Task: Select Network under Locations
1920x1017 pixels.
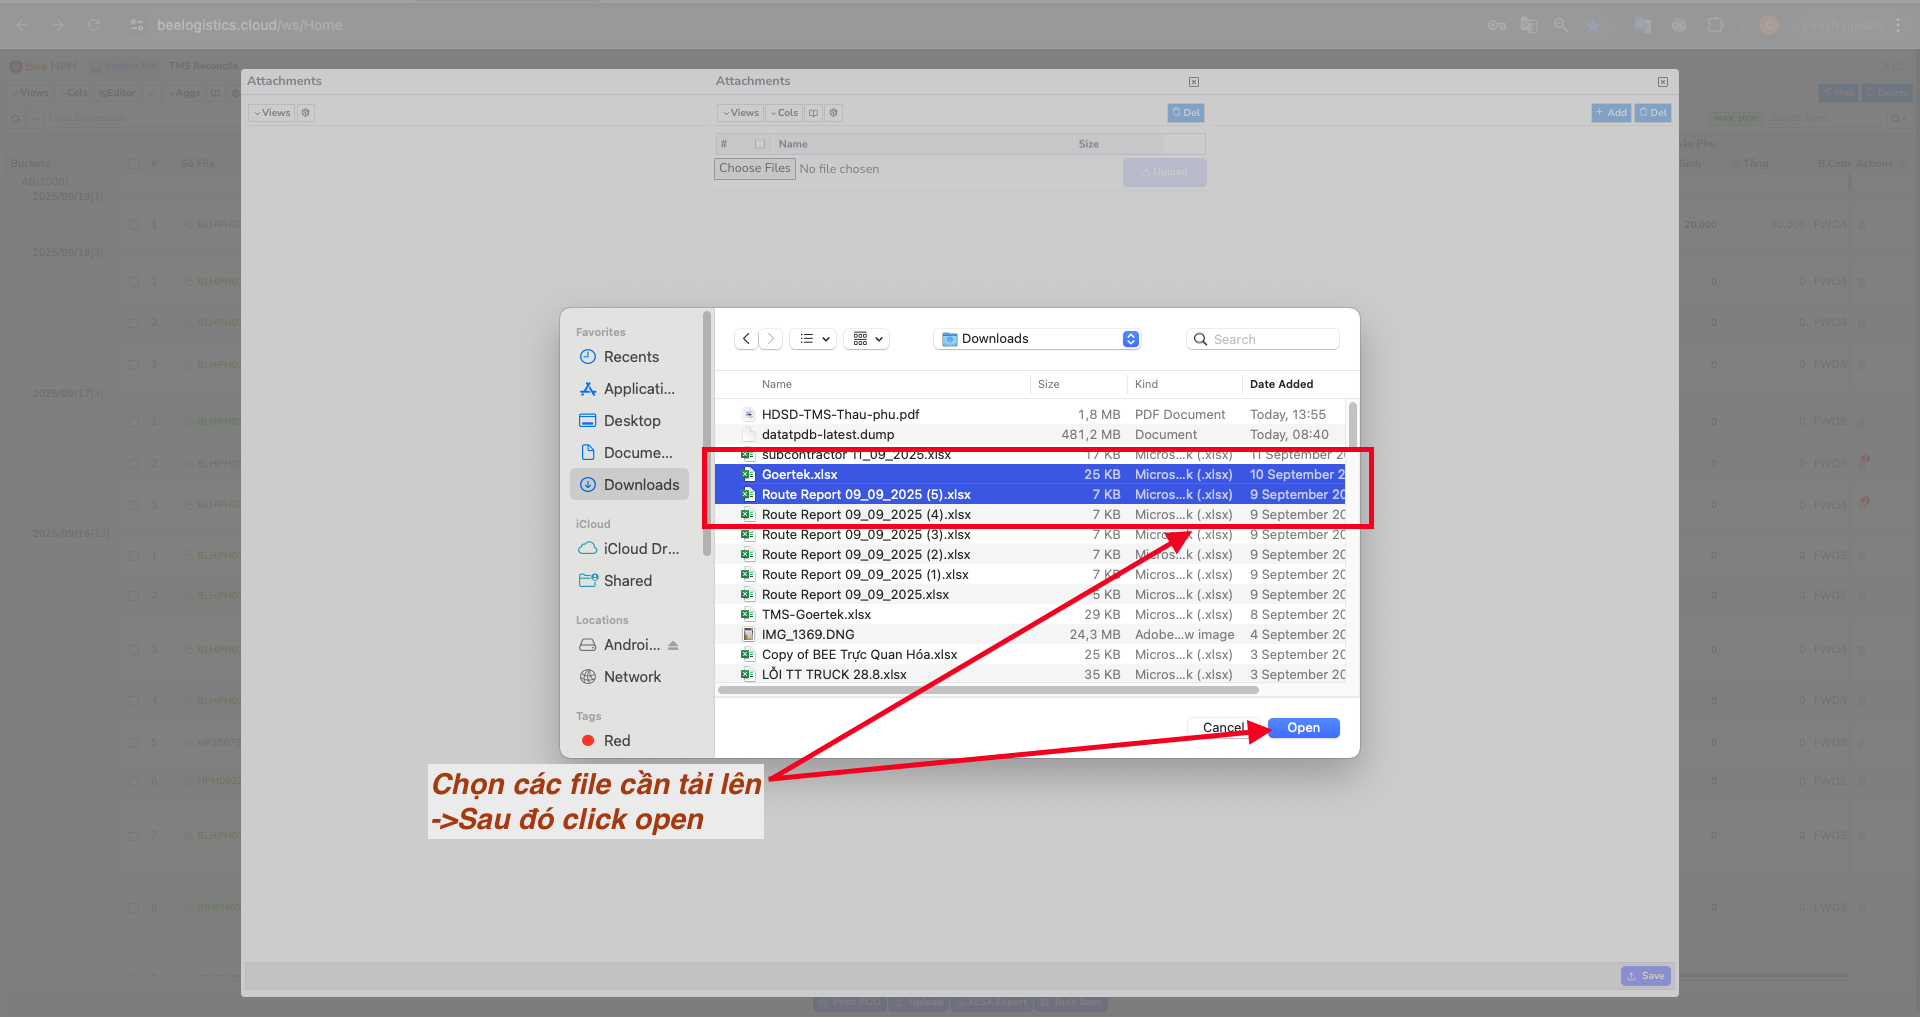Action: [632, 677]
